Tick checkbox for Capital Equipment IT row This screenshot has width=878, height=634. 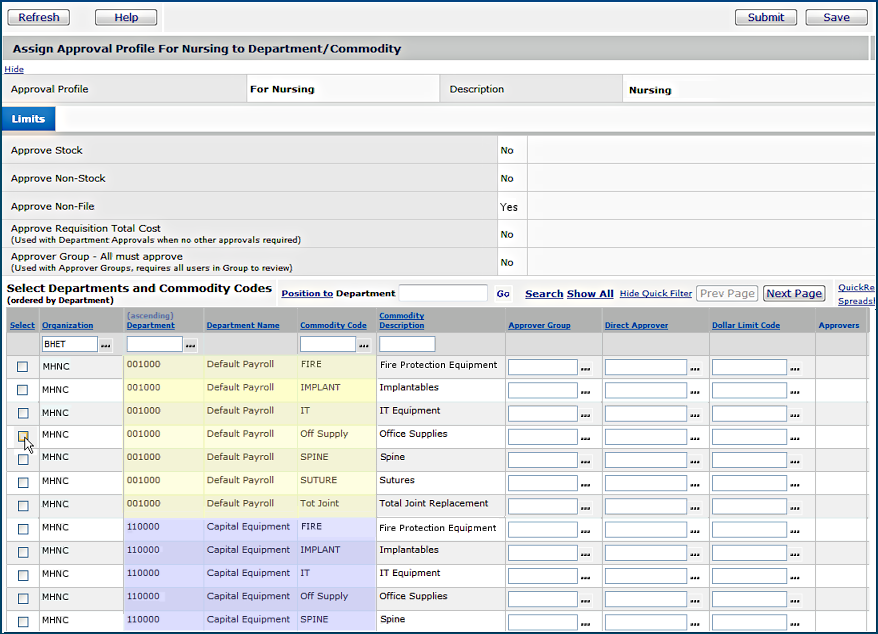23,575
